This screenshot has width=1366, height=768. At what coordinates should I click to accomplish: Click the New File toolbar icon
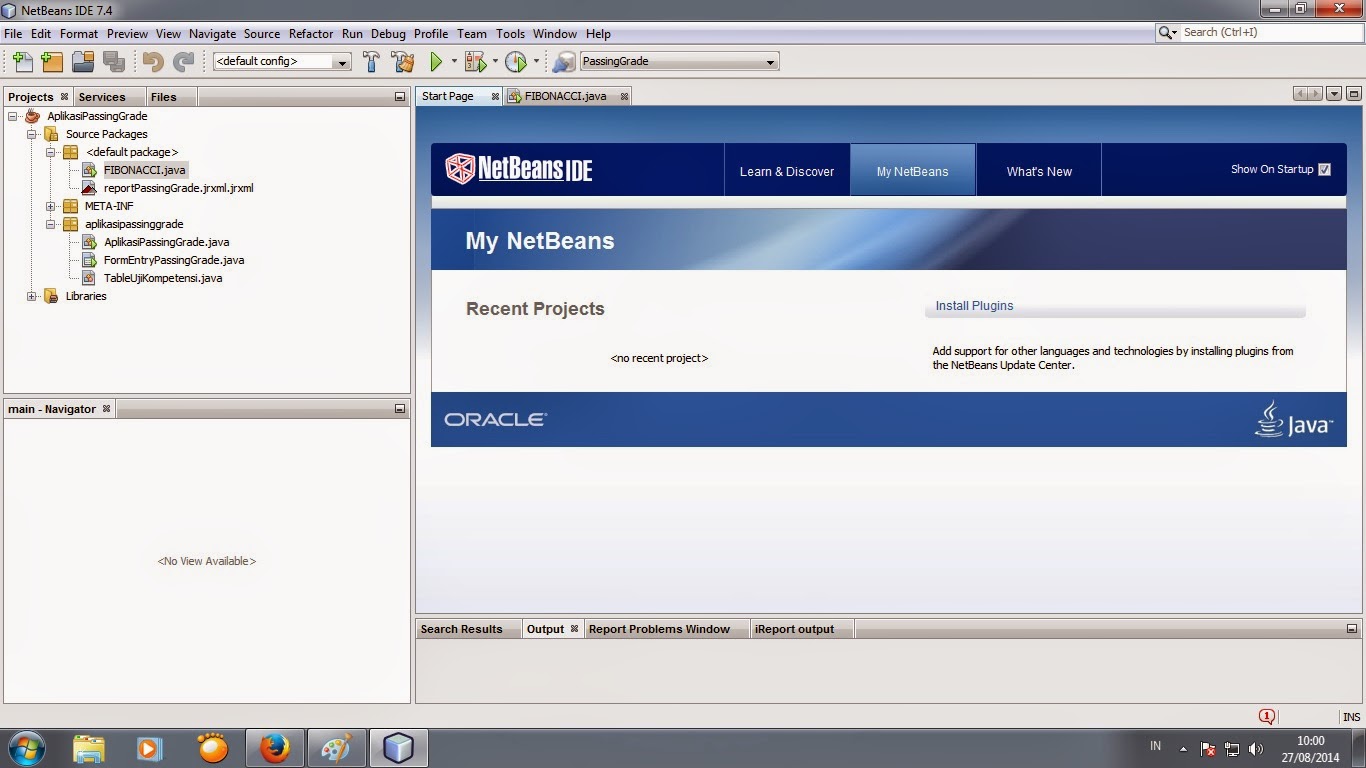click(22, 62)
